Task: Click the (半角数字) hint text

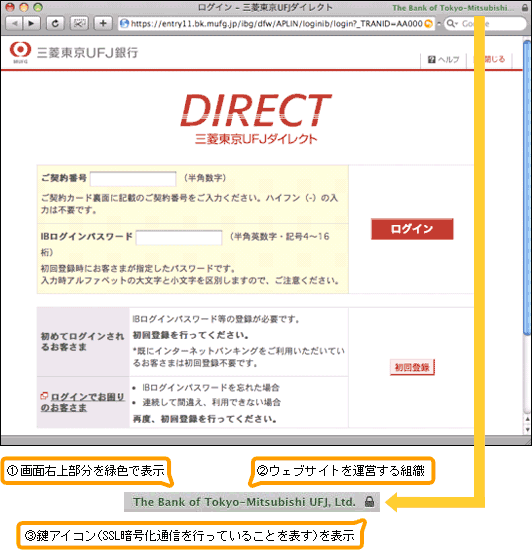Action: [205, 178]
